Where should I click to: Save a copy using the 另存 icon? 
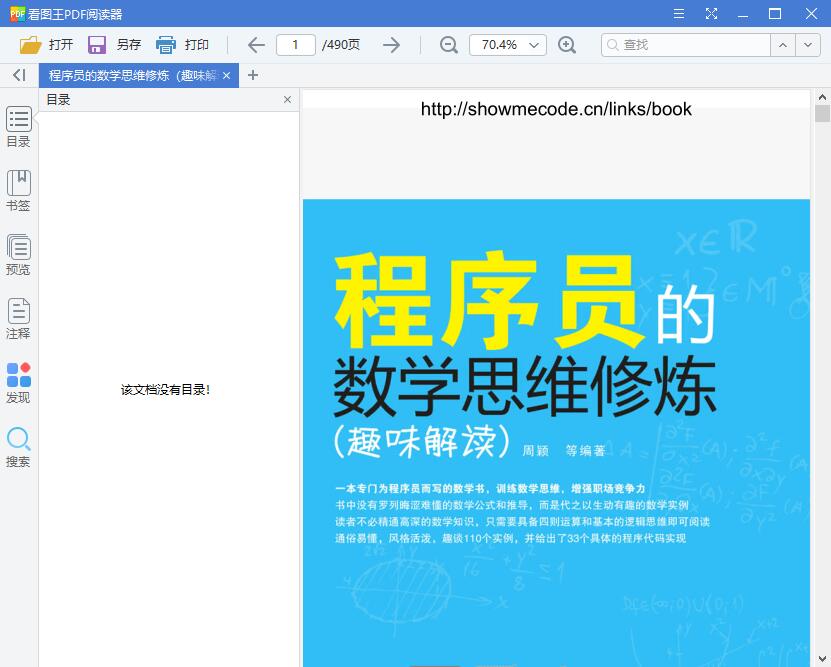click(x=96, y=45)
